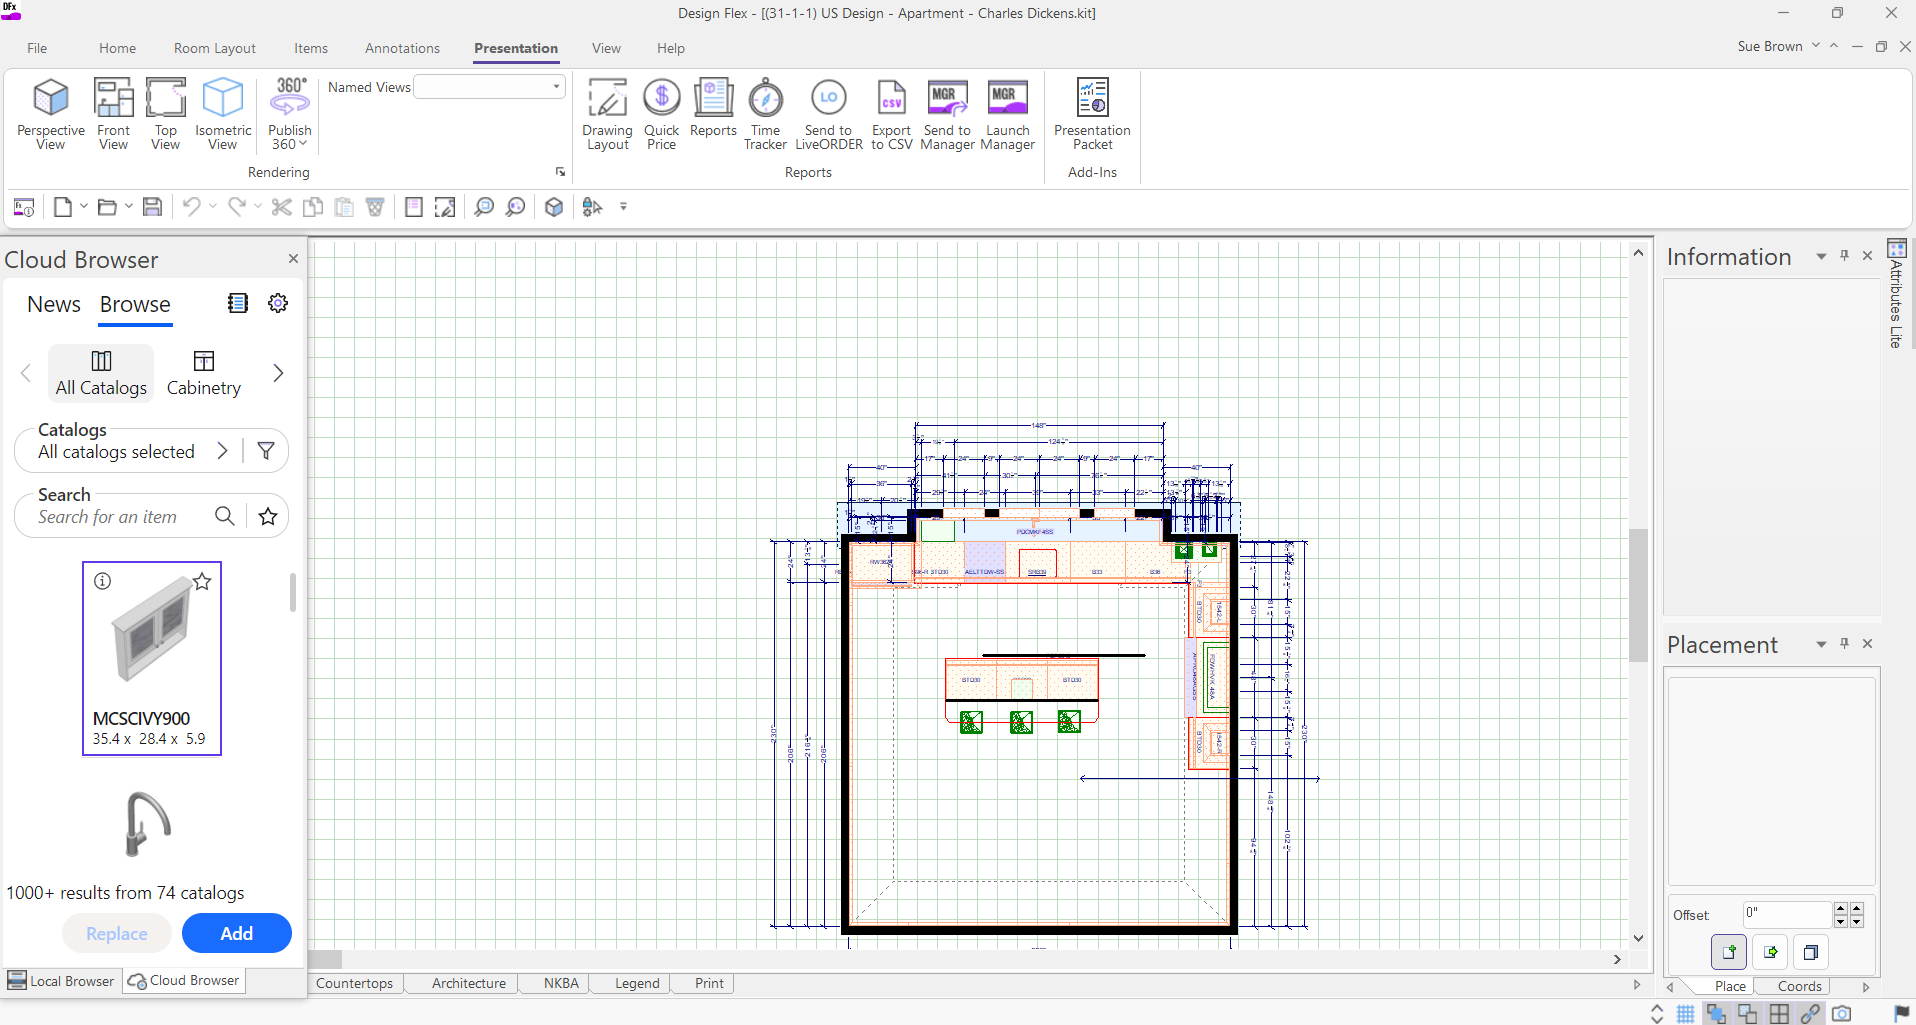This screenshot has height=1025, width=1916.
Task: Open the Help ribbon tab
Action: 671,48
